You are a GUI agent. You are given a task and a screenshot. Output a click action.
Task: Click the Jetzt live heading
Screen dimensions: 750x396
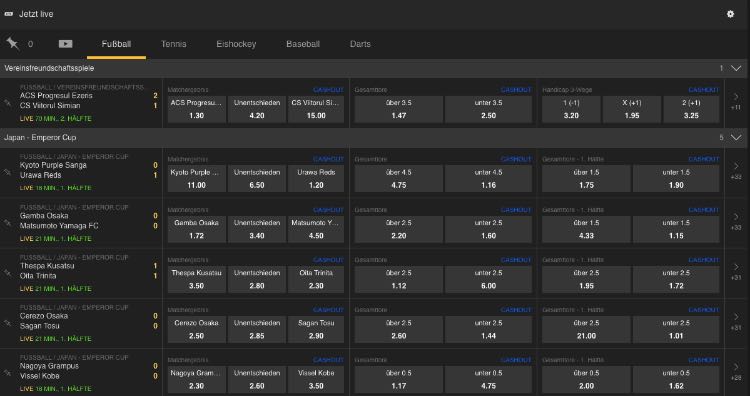pyautogui.click(x=36, y=14)
